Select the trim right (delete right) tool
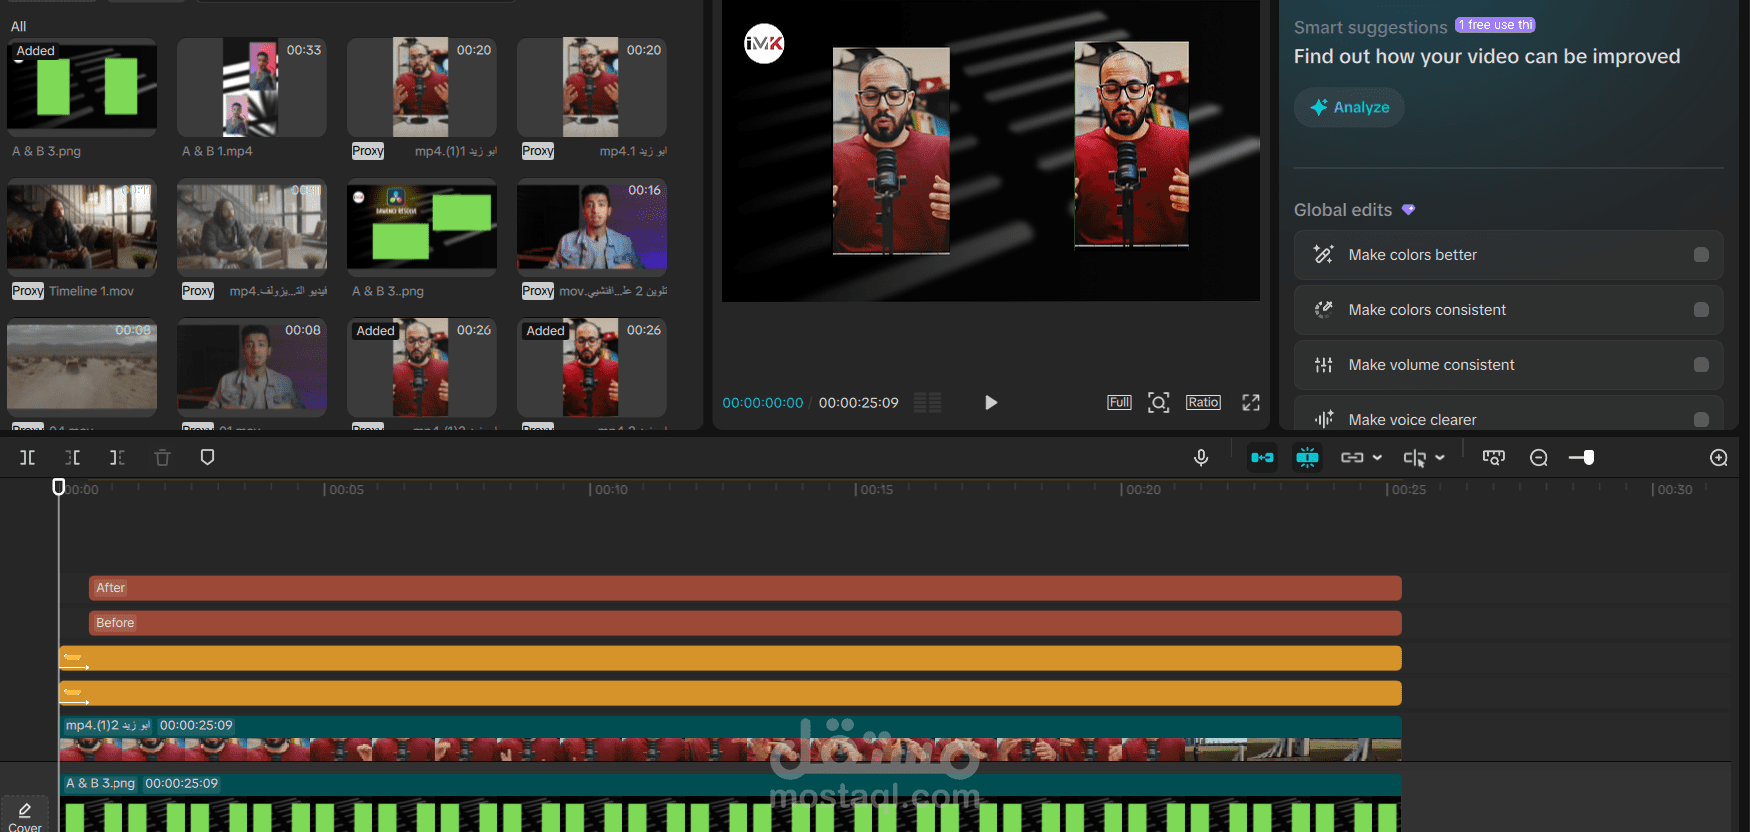The image size is (1750, 832). (x=117, y=457)
